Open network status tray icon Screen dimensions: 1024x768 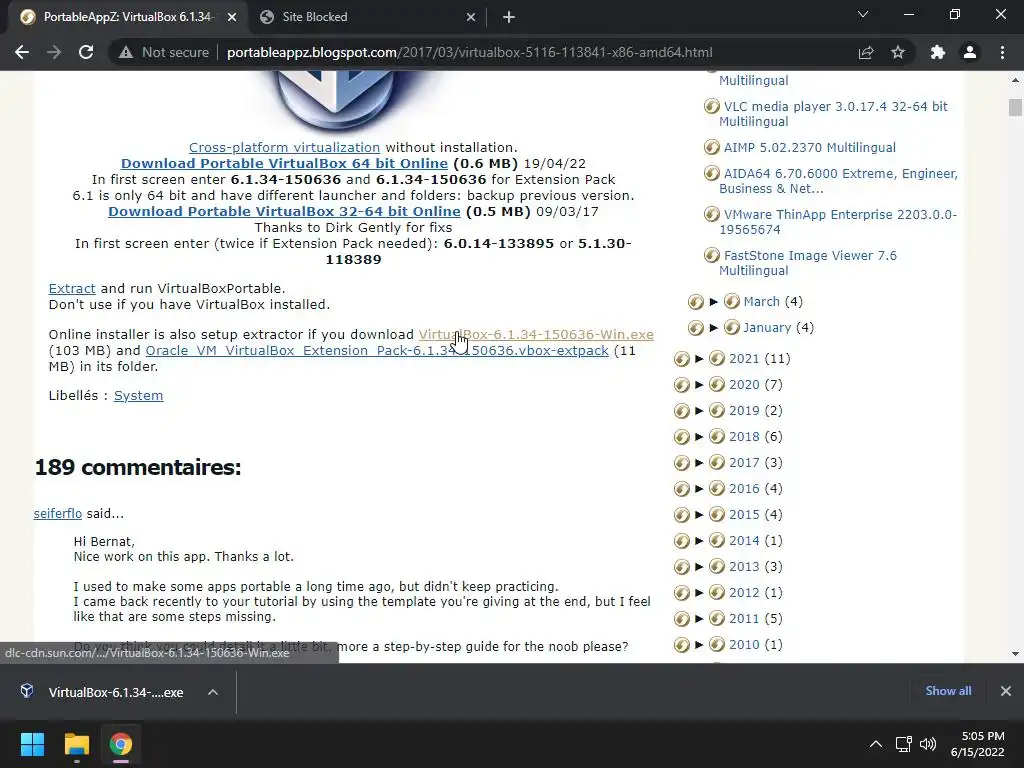tap(904, 744)
